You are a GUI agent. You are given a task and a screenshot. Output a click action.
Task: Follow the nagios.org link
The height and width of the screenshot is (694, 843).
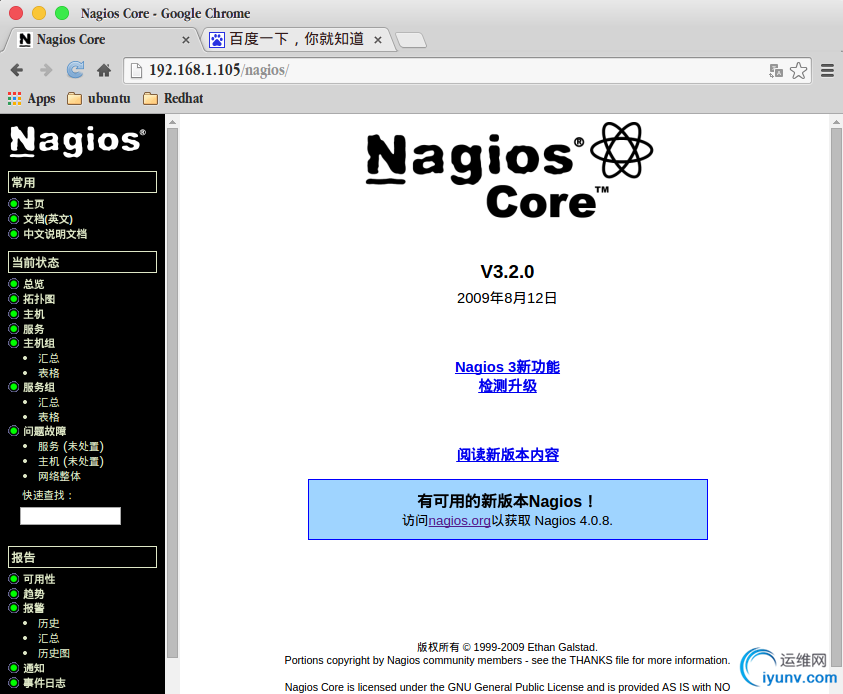coord(460,521)
